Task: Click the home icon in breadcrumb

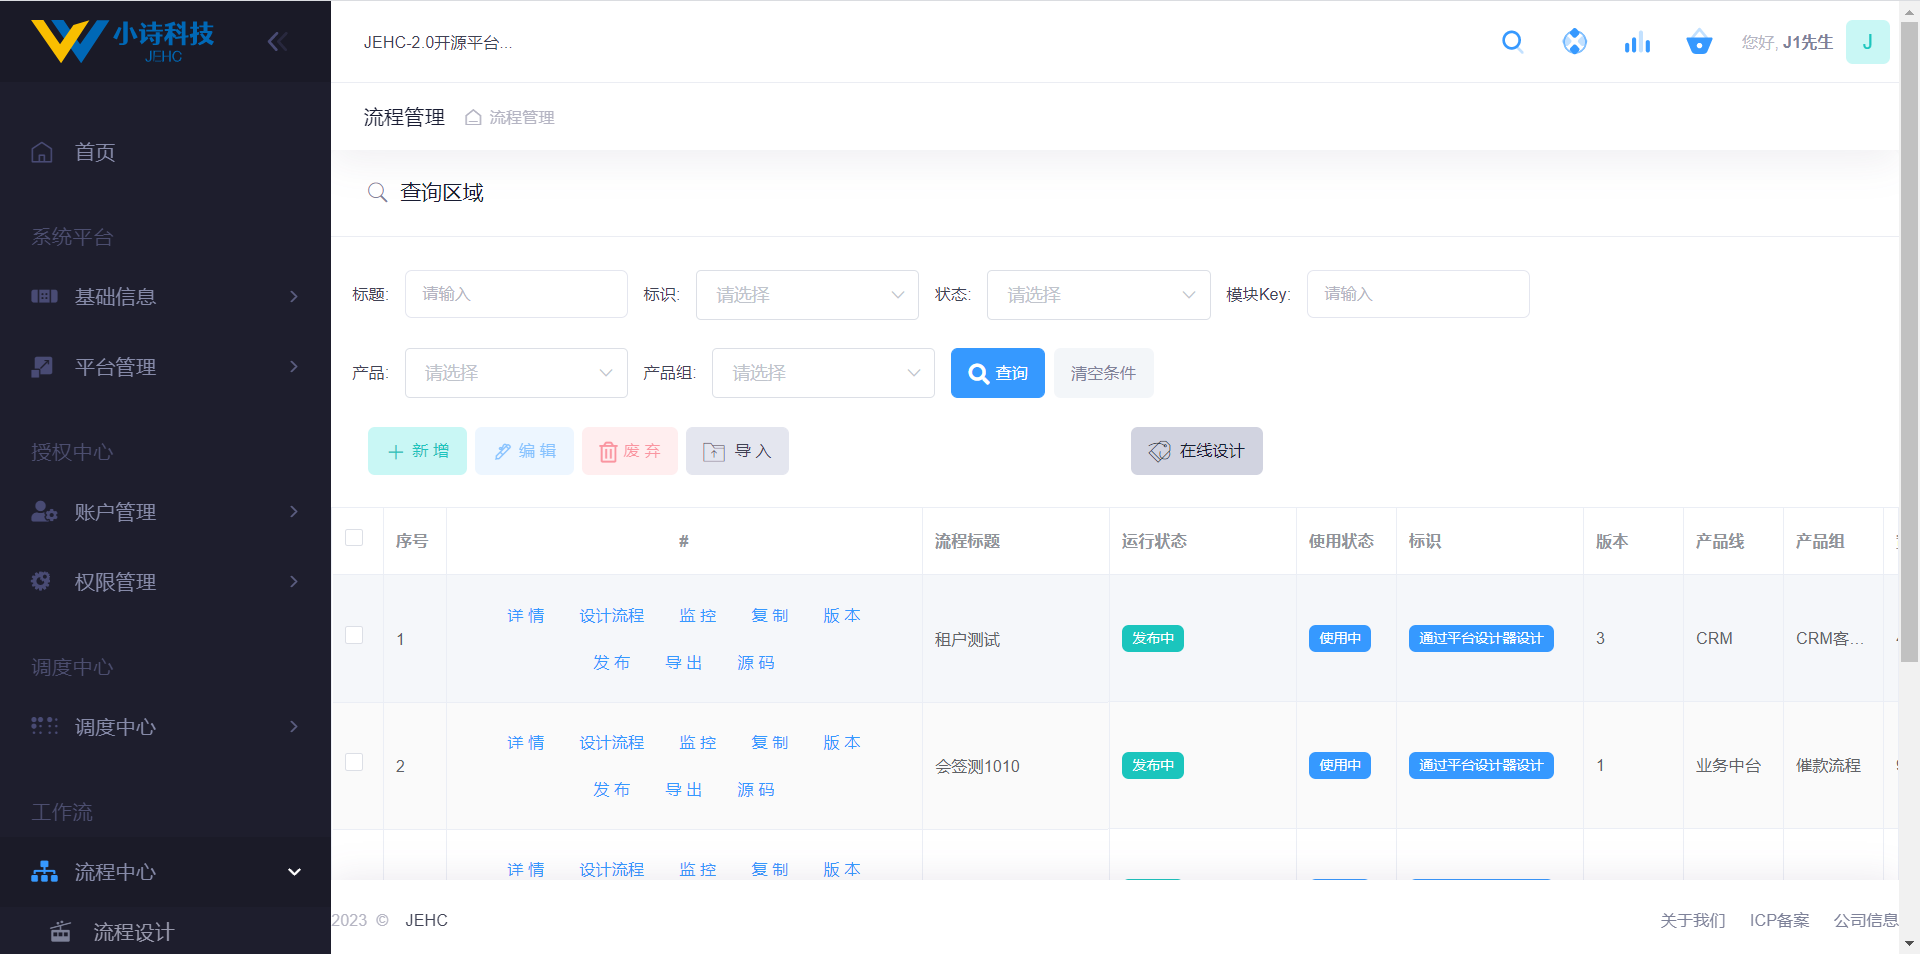Action: pyautogui.click(x=473, y=118)
